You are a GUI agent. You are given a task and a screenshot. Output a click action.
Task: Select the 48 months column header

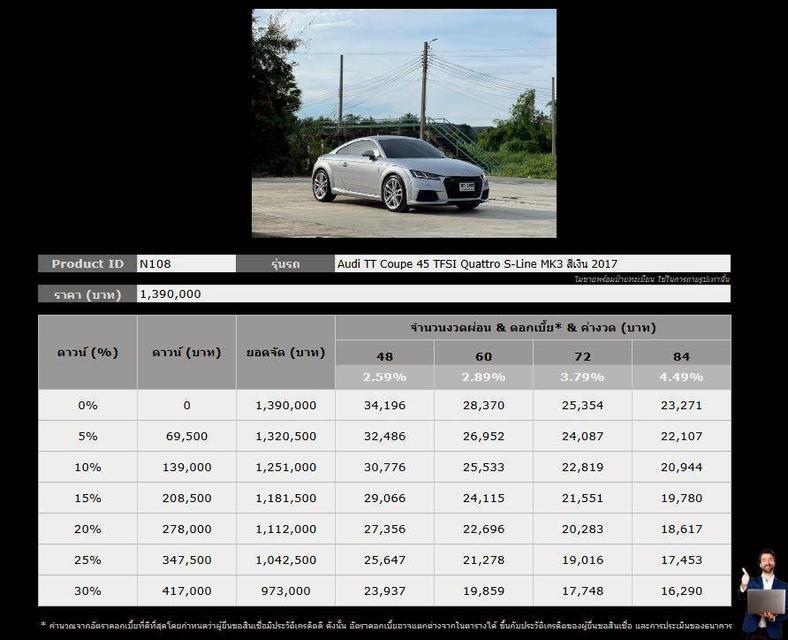(x=384, y=356)
